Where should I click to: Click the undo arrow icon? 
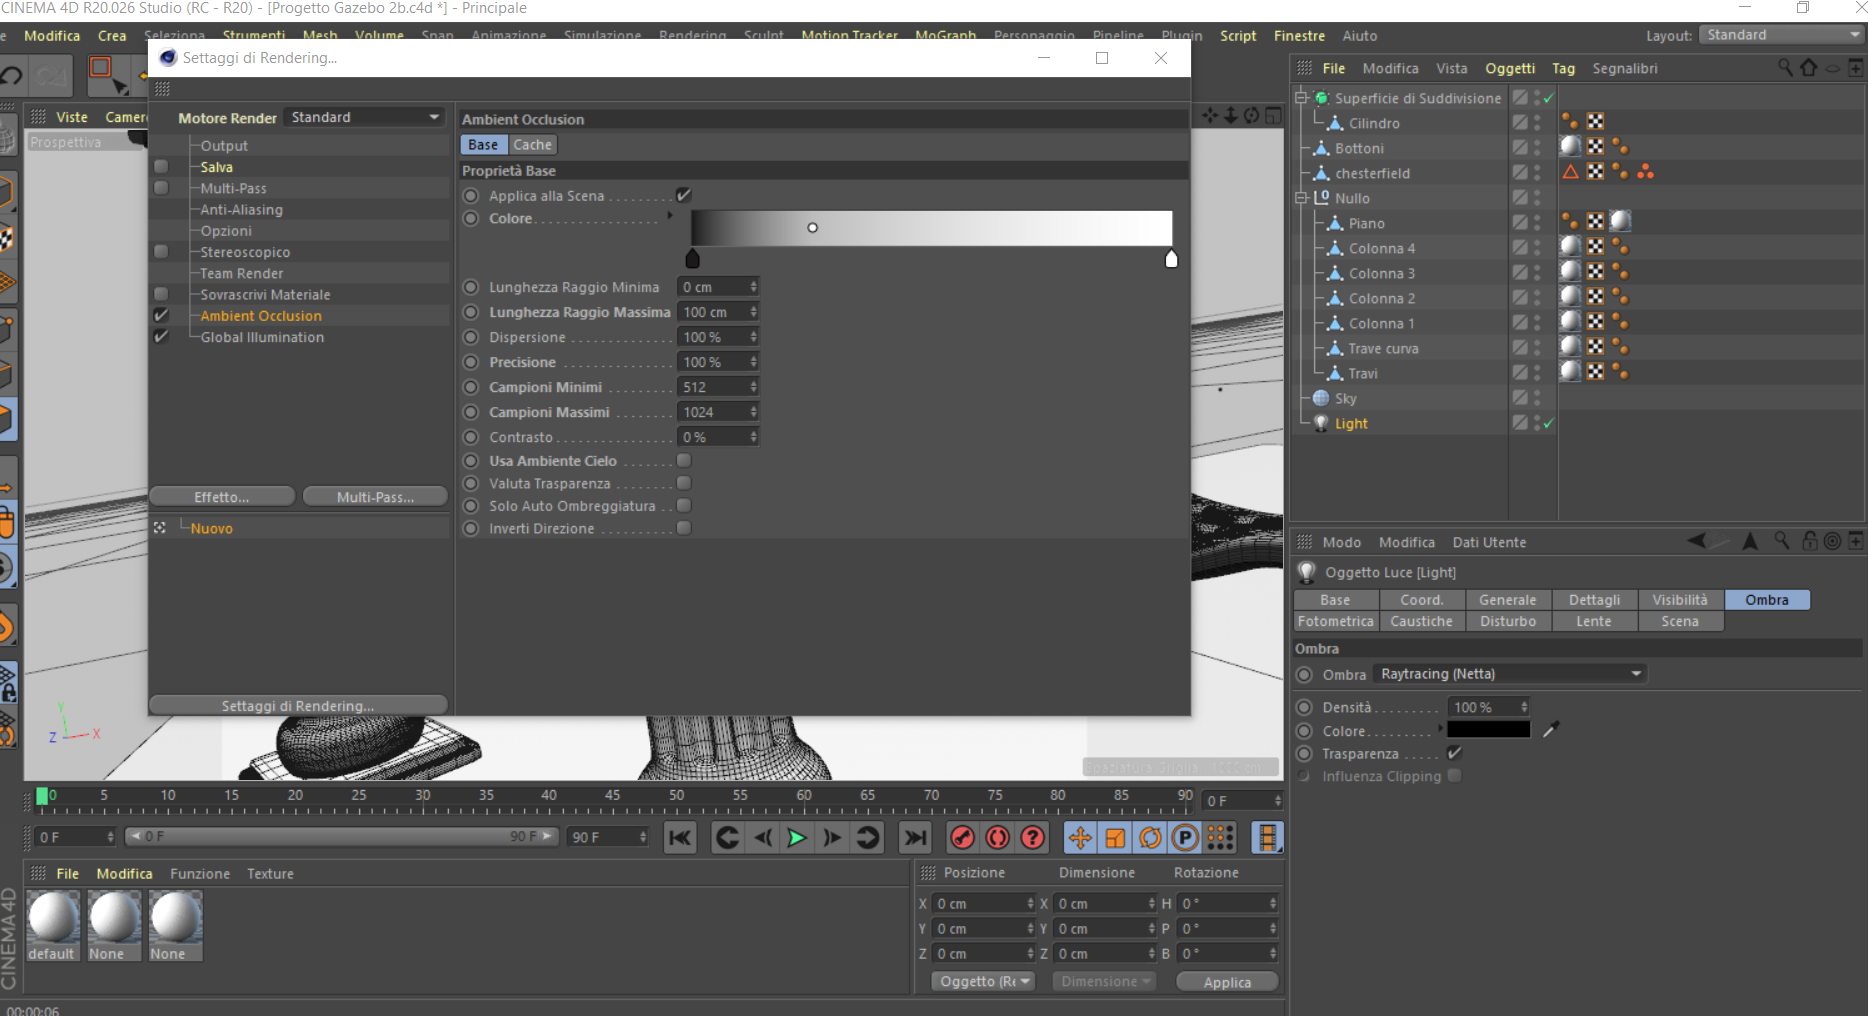(12, 76)
